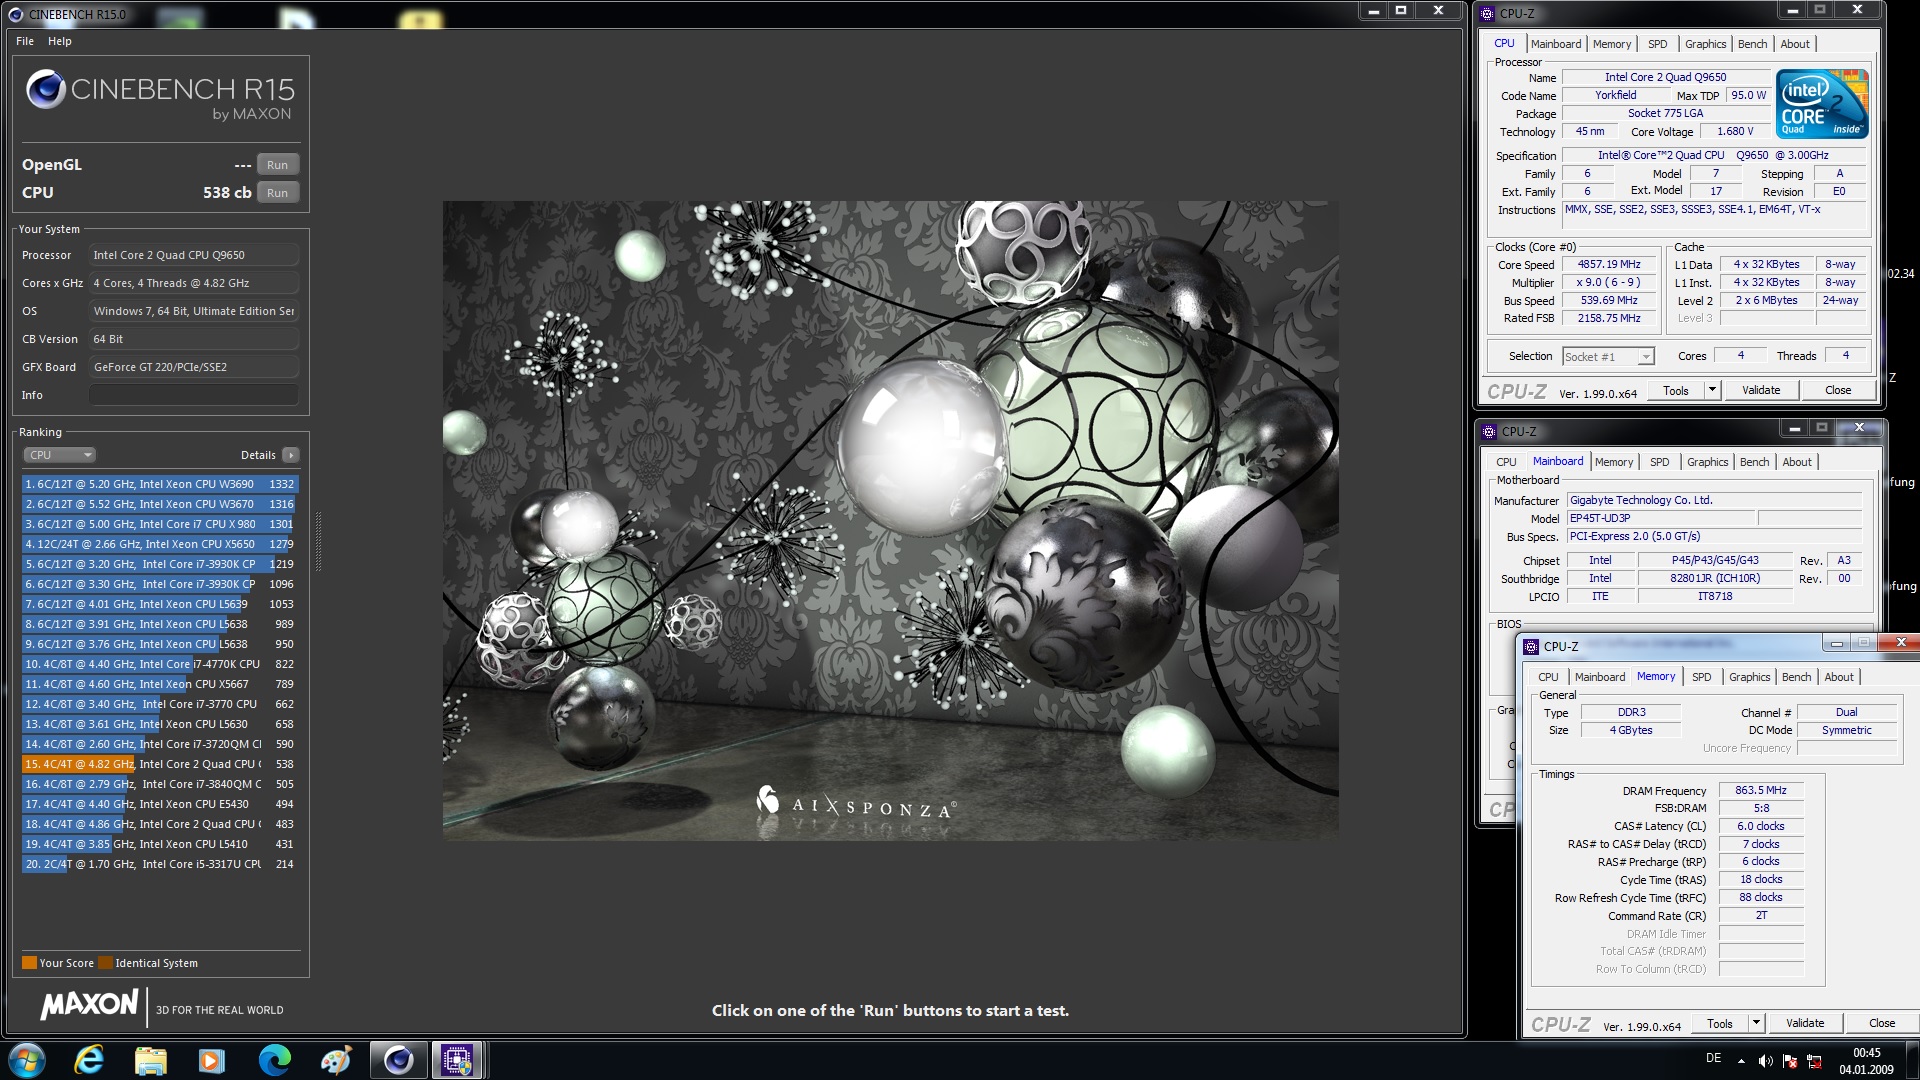Image resolution: width=1920 pixels, height=1080 pixels.
Task: Select ranking row 20 Core i5-3317U
Action: (x=160, y=864)
